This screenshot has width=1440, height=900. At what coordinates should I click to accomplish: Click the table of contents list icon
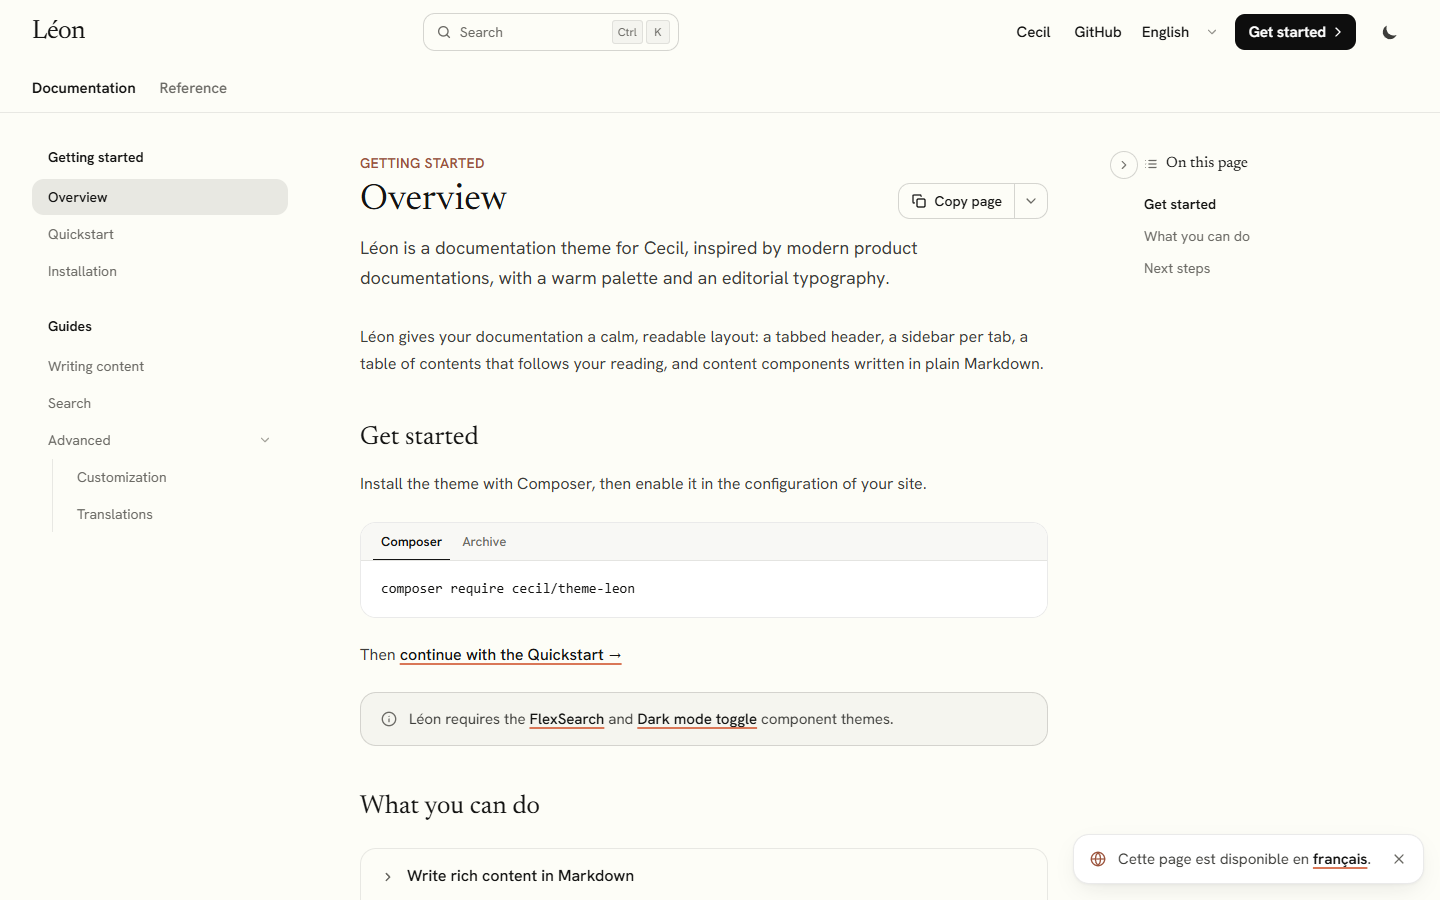pos(1152,163)
